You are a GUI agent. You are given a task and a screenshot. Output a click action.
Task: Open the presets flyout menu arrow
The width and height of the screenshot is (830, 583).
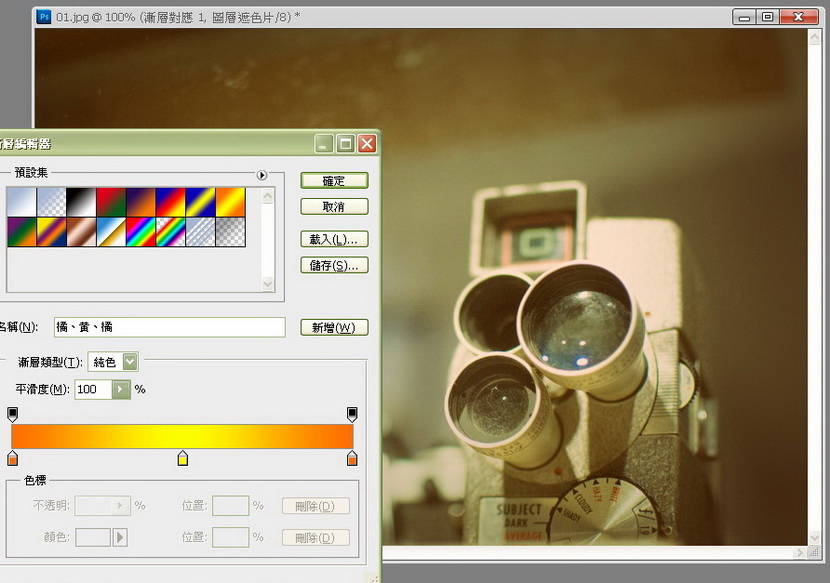[262, 175]
